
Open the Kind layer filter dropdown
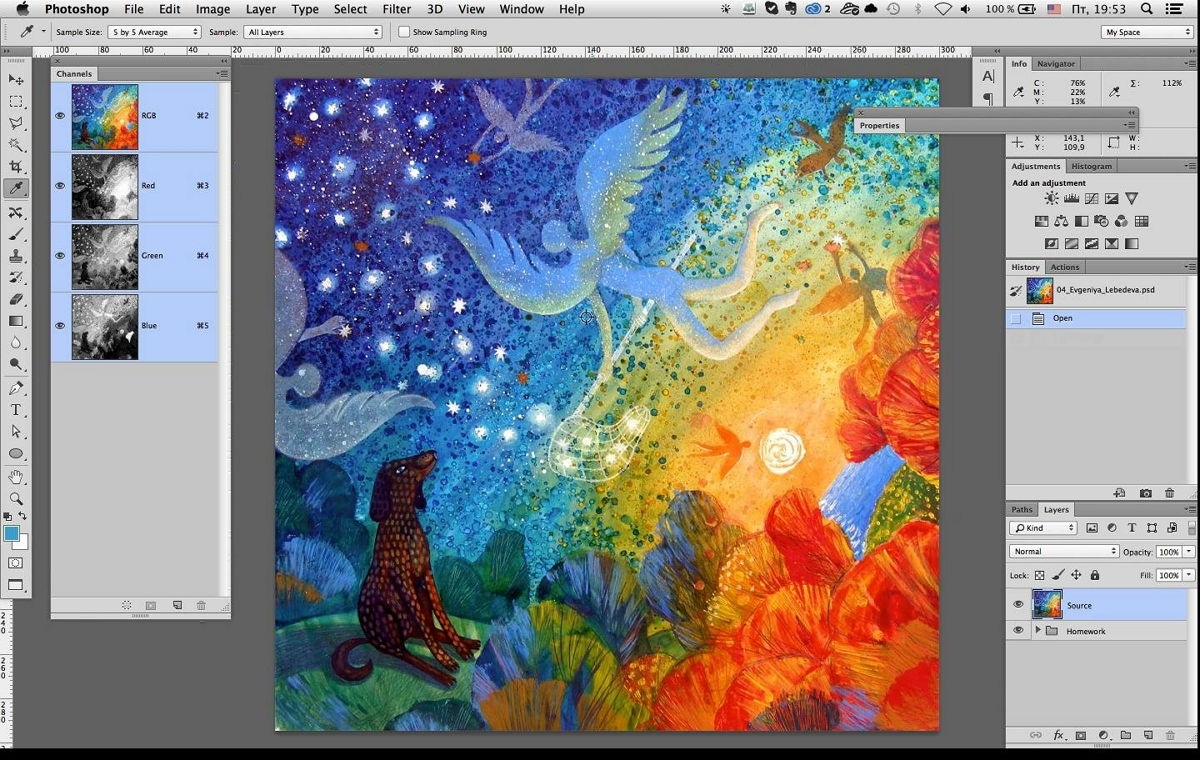click(1043, 528)
